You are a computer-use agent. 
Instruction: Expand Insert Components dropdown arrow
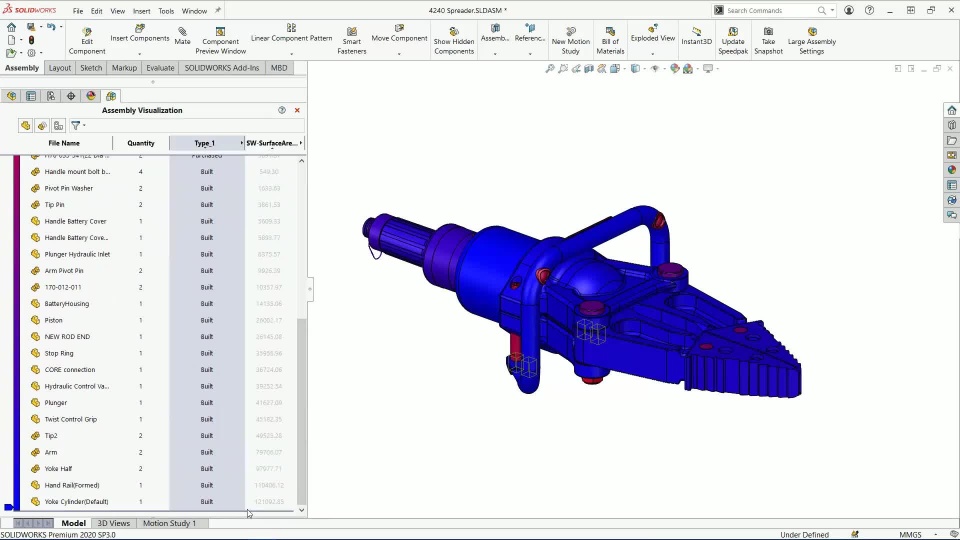coord(140,54)
